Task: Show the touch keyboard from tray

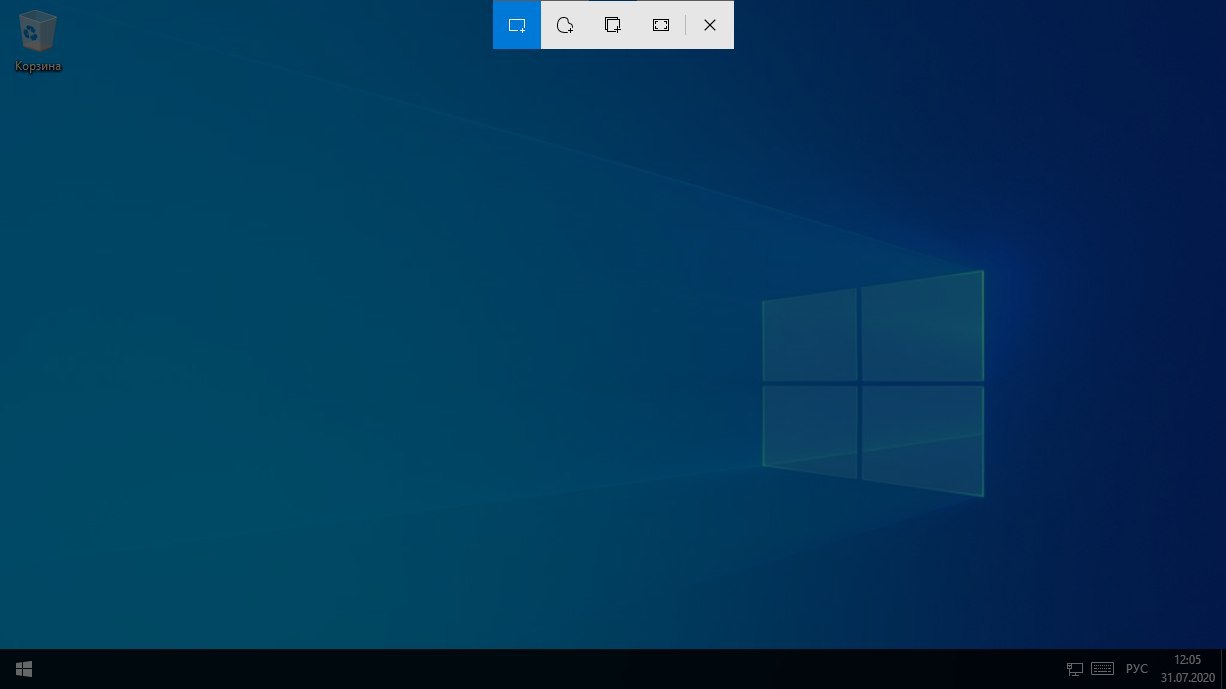Action: 1103,669
